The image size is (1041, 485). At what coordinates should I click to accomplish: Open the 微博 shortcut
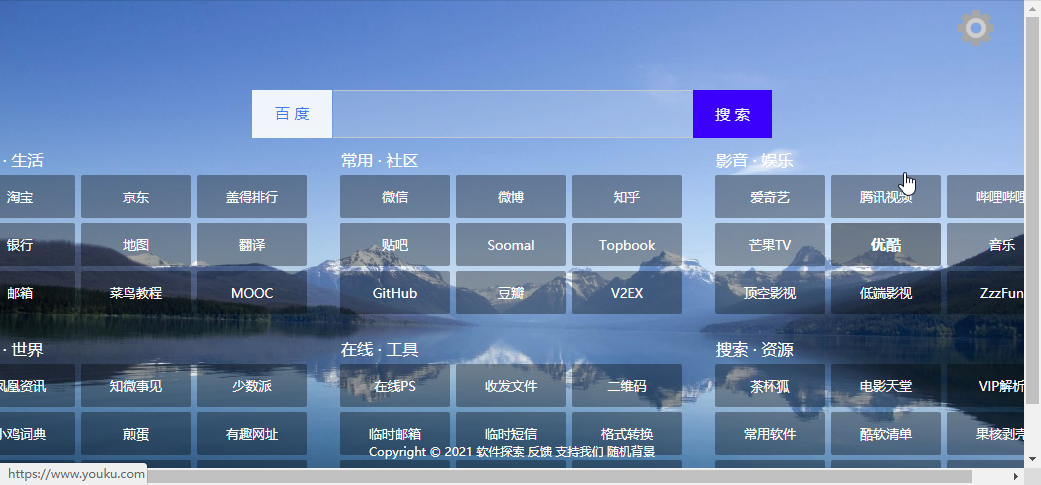pos(511,196)
